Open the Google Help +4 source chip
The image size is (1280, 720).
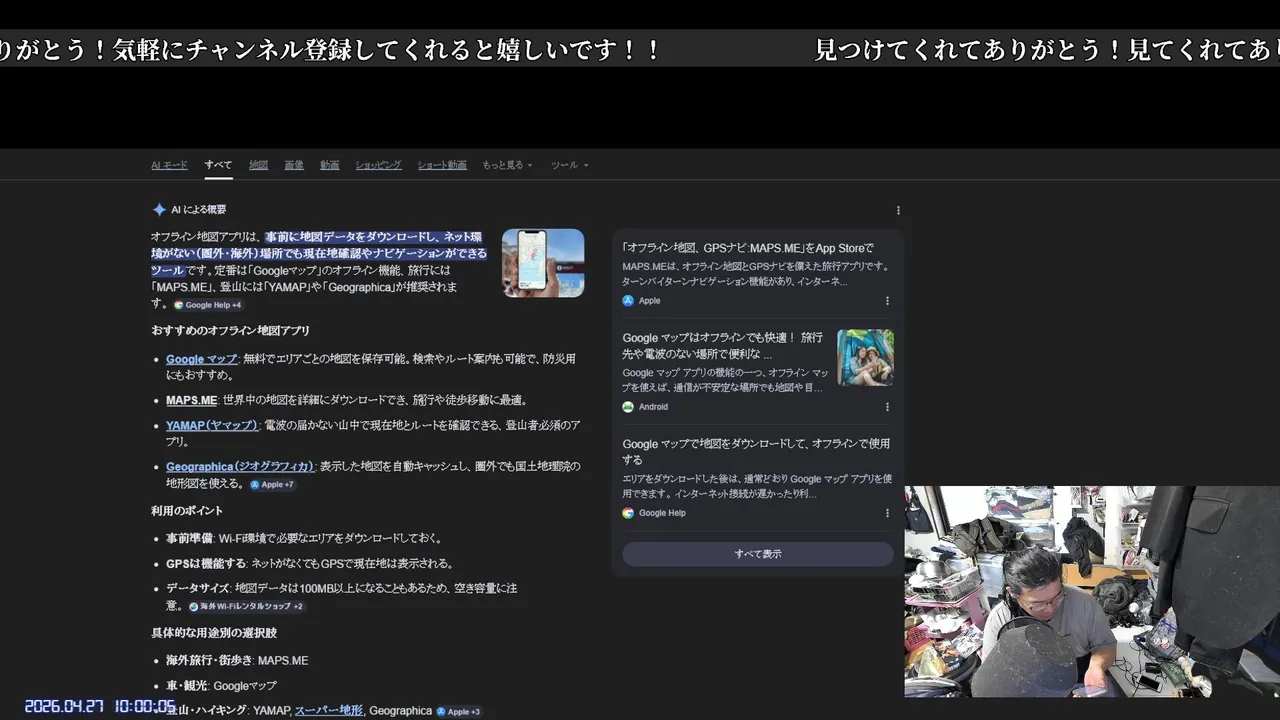pyautogui.click(x=208, y=305)
